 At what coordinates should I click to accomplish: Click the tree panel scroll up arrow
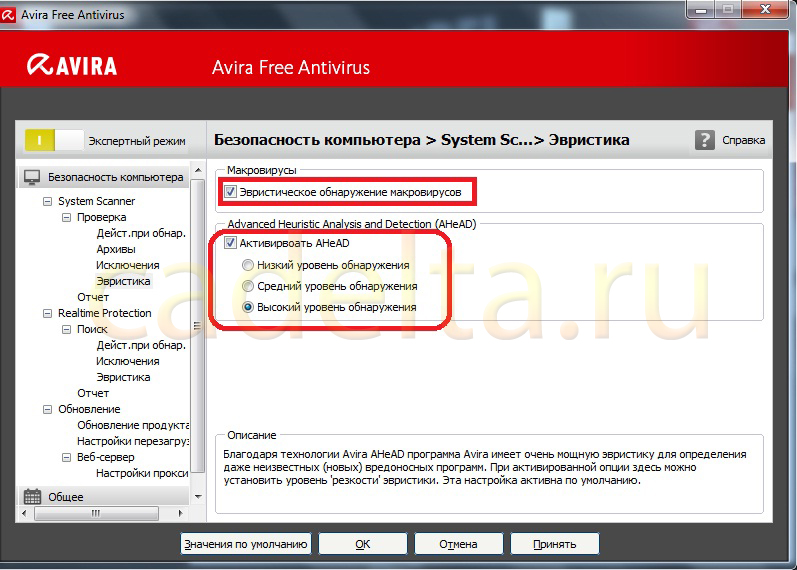point(198,170)
